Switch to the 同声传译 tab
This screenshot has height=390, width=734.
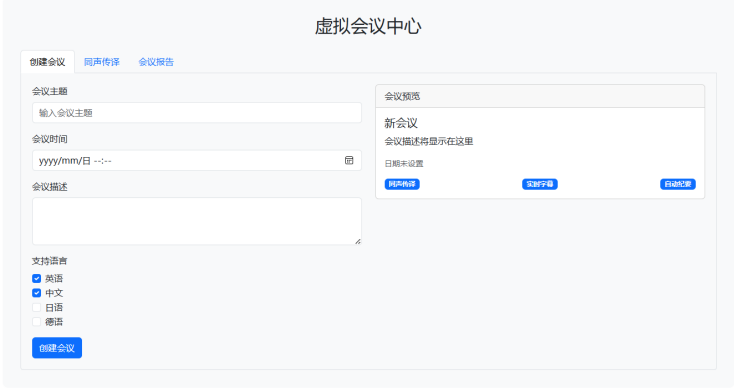102,62
